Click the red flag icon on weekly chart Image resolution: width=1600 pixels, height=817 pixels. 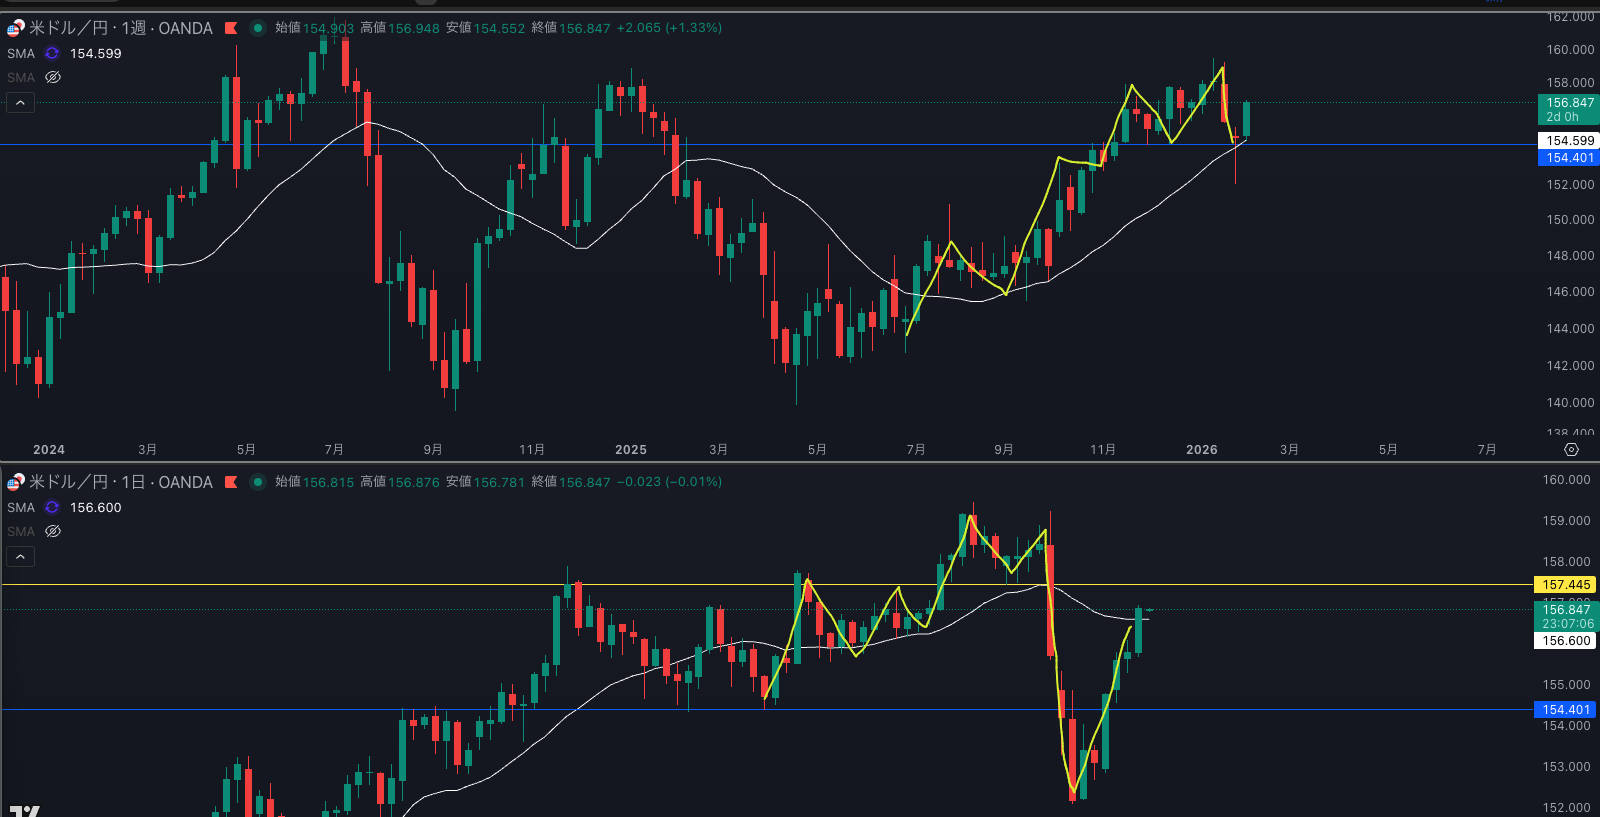coord(231,28)
